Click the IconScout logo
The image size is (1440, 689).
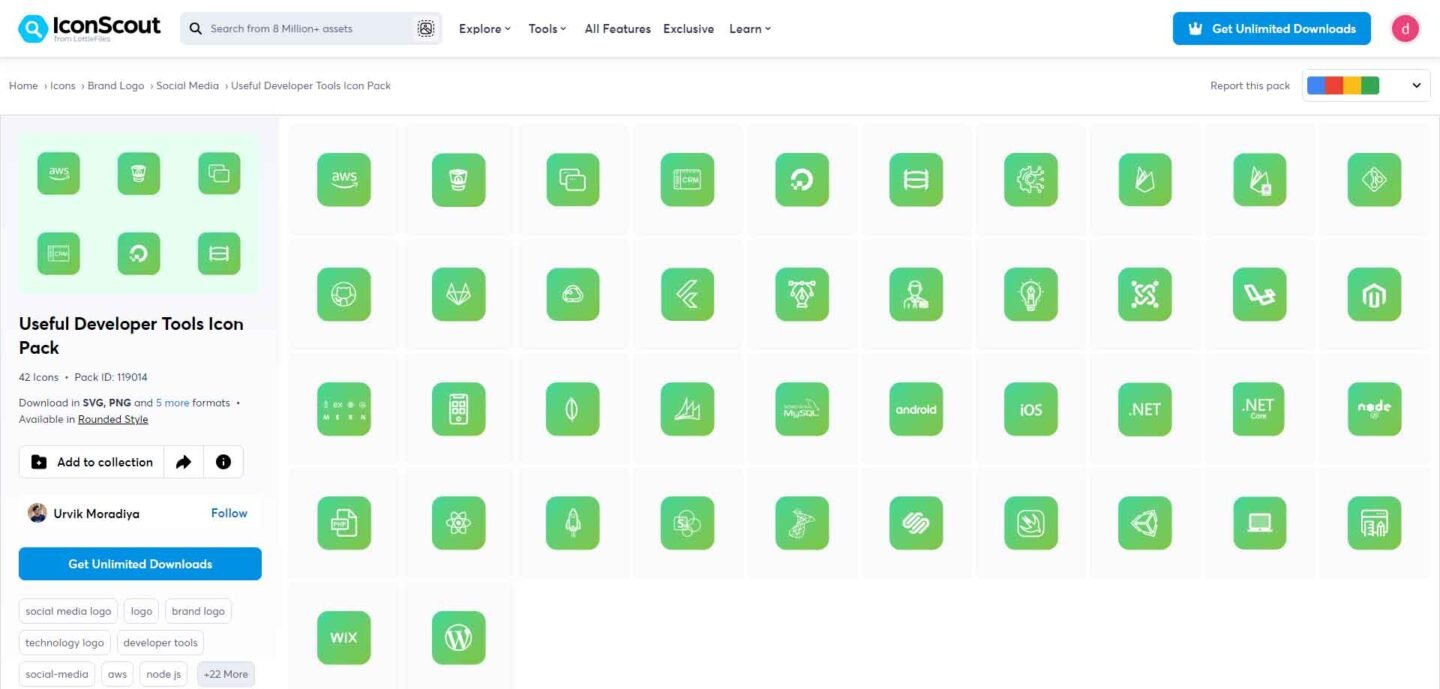coord(90,28)
